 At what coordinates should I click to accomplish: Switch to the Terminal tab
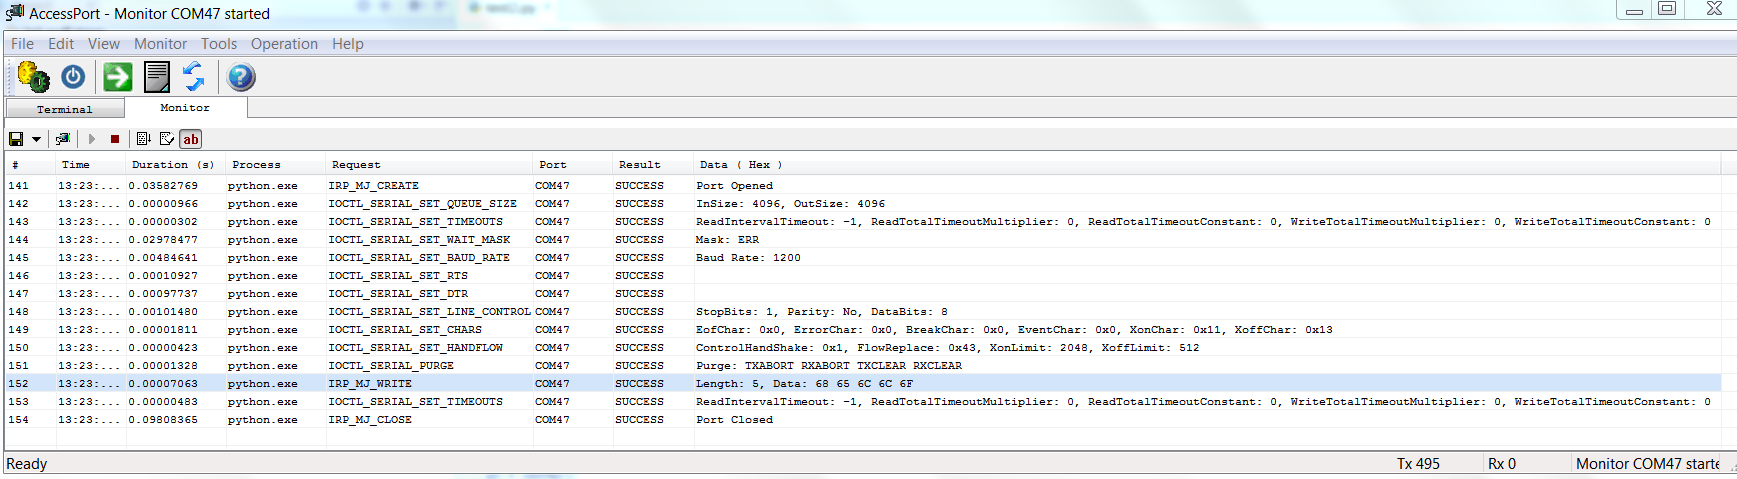coord(65,109)
